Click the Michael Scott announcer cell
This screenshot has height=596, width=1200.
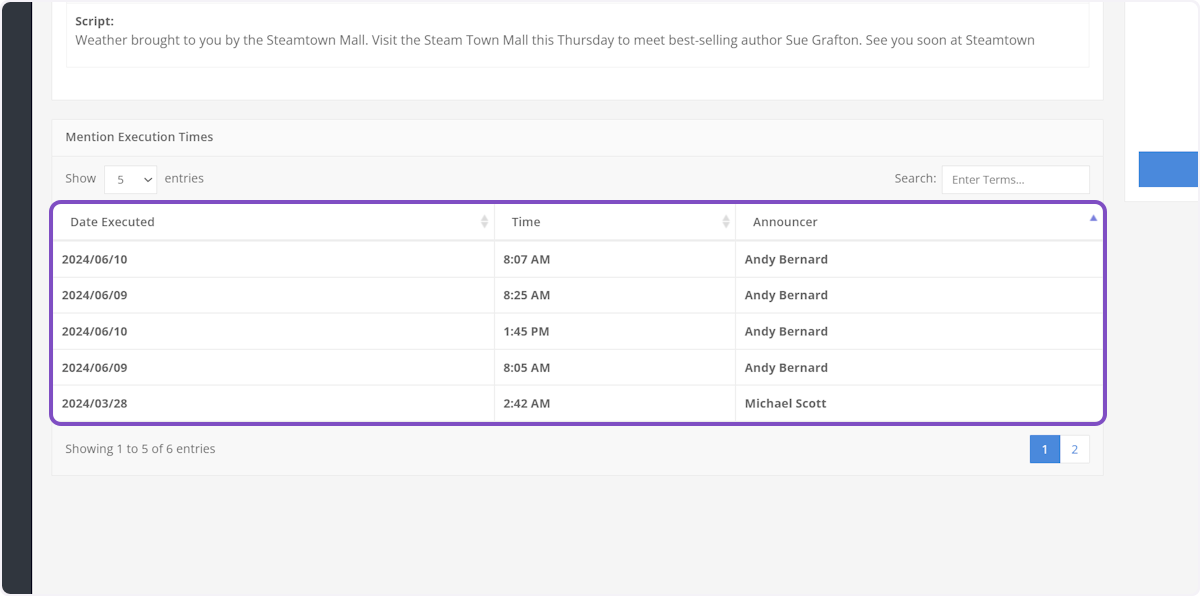[785, 404]
